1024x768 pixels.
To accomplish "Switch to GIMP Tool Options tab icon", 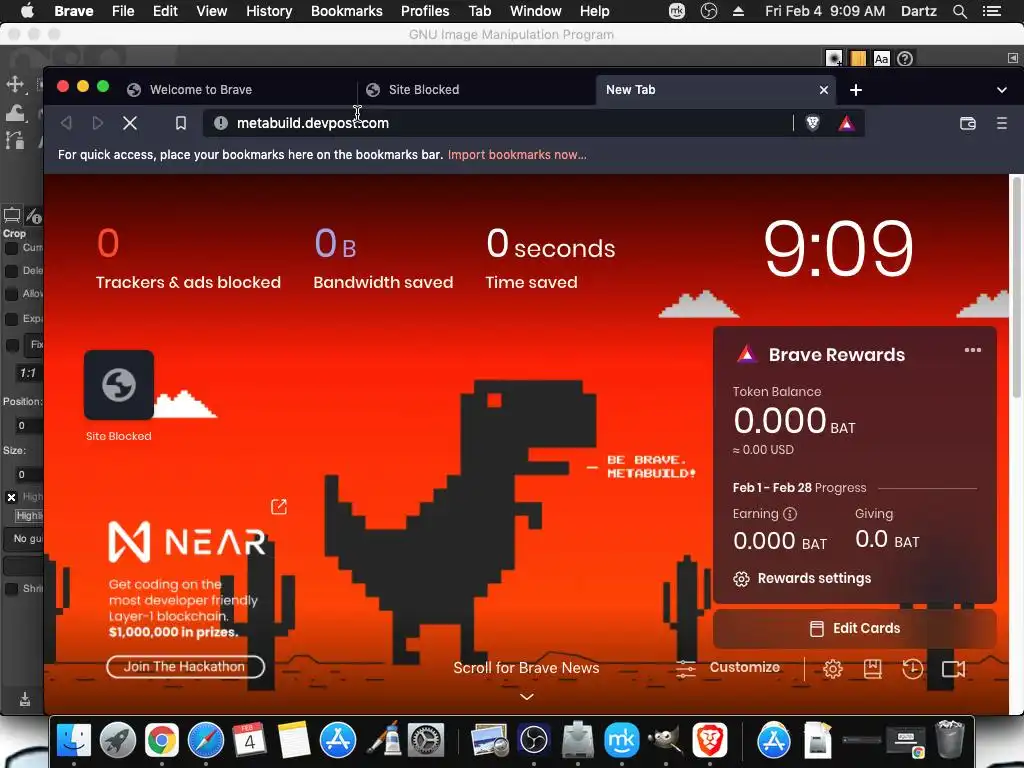I will tap(12, 215).
